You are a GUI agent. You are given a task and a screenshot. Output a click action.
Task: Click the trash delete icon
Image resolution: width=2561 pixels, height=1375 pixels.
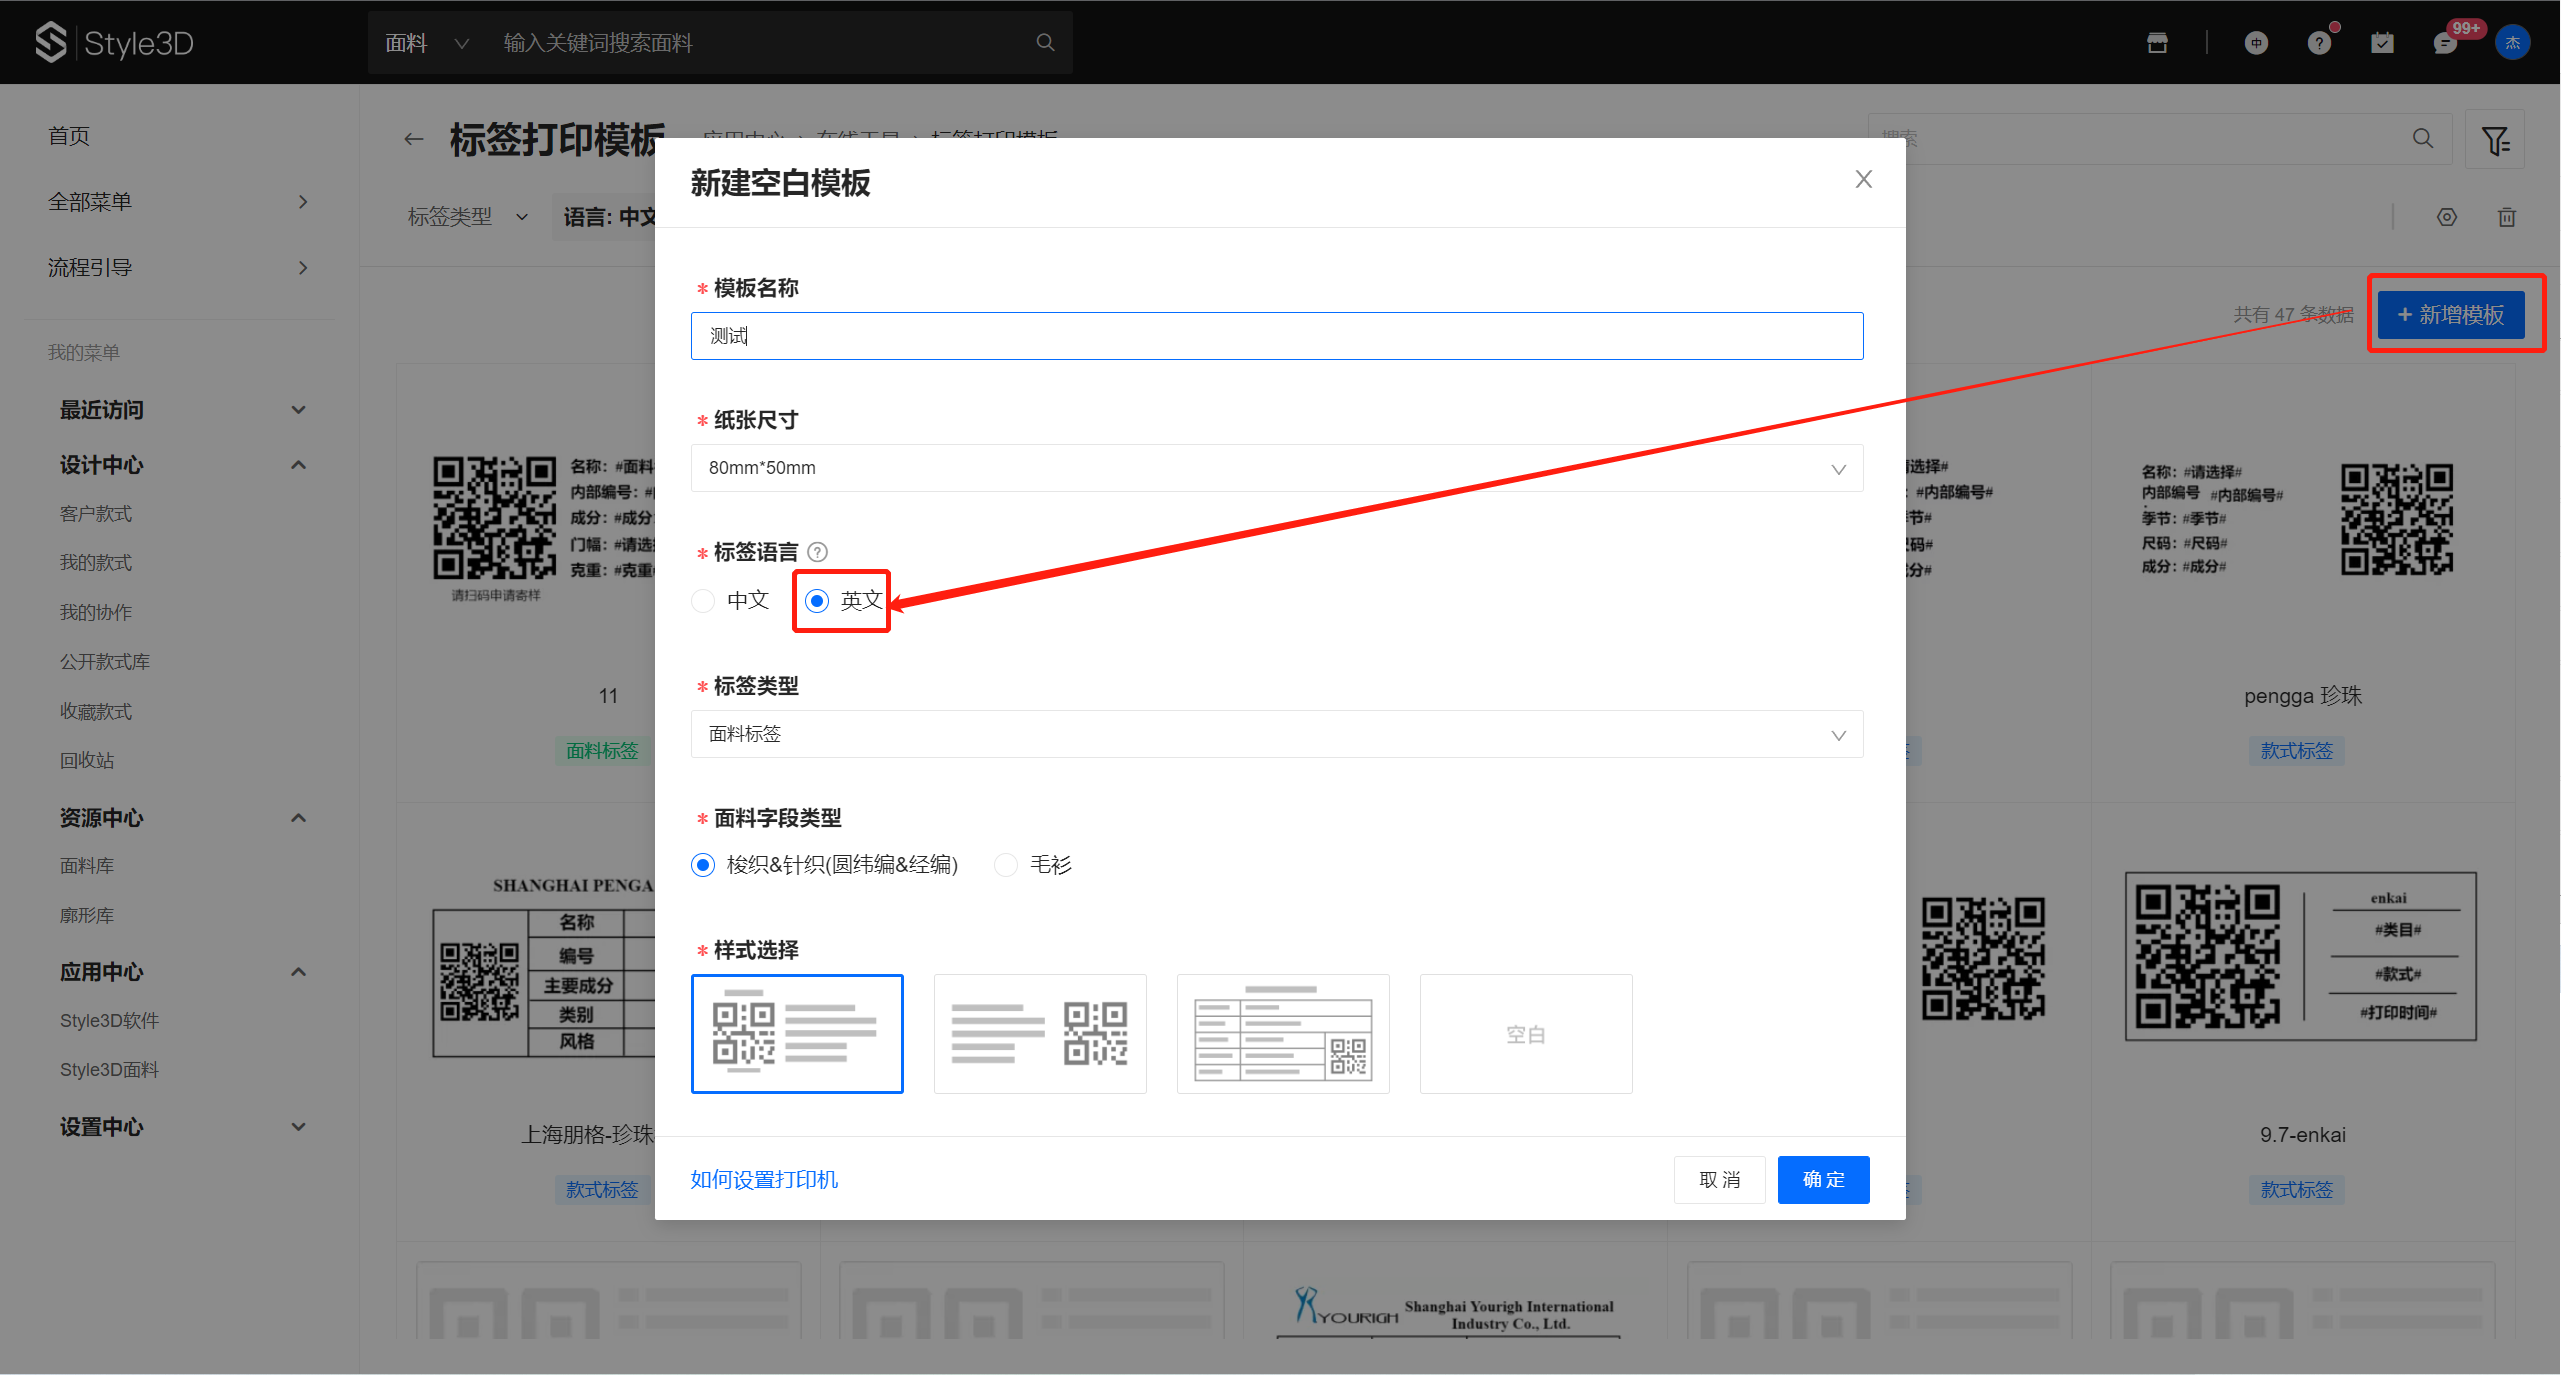click(x=2507, y=217)
